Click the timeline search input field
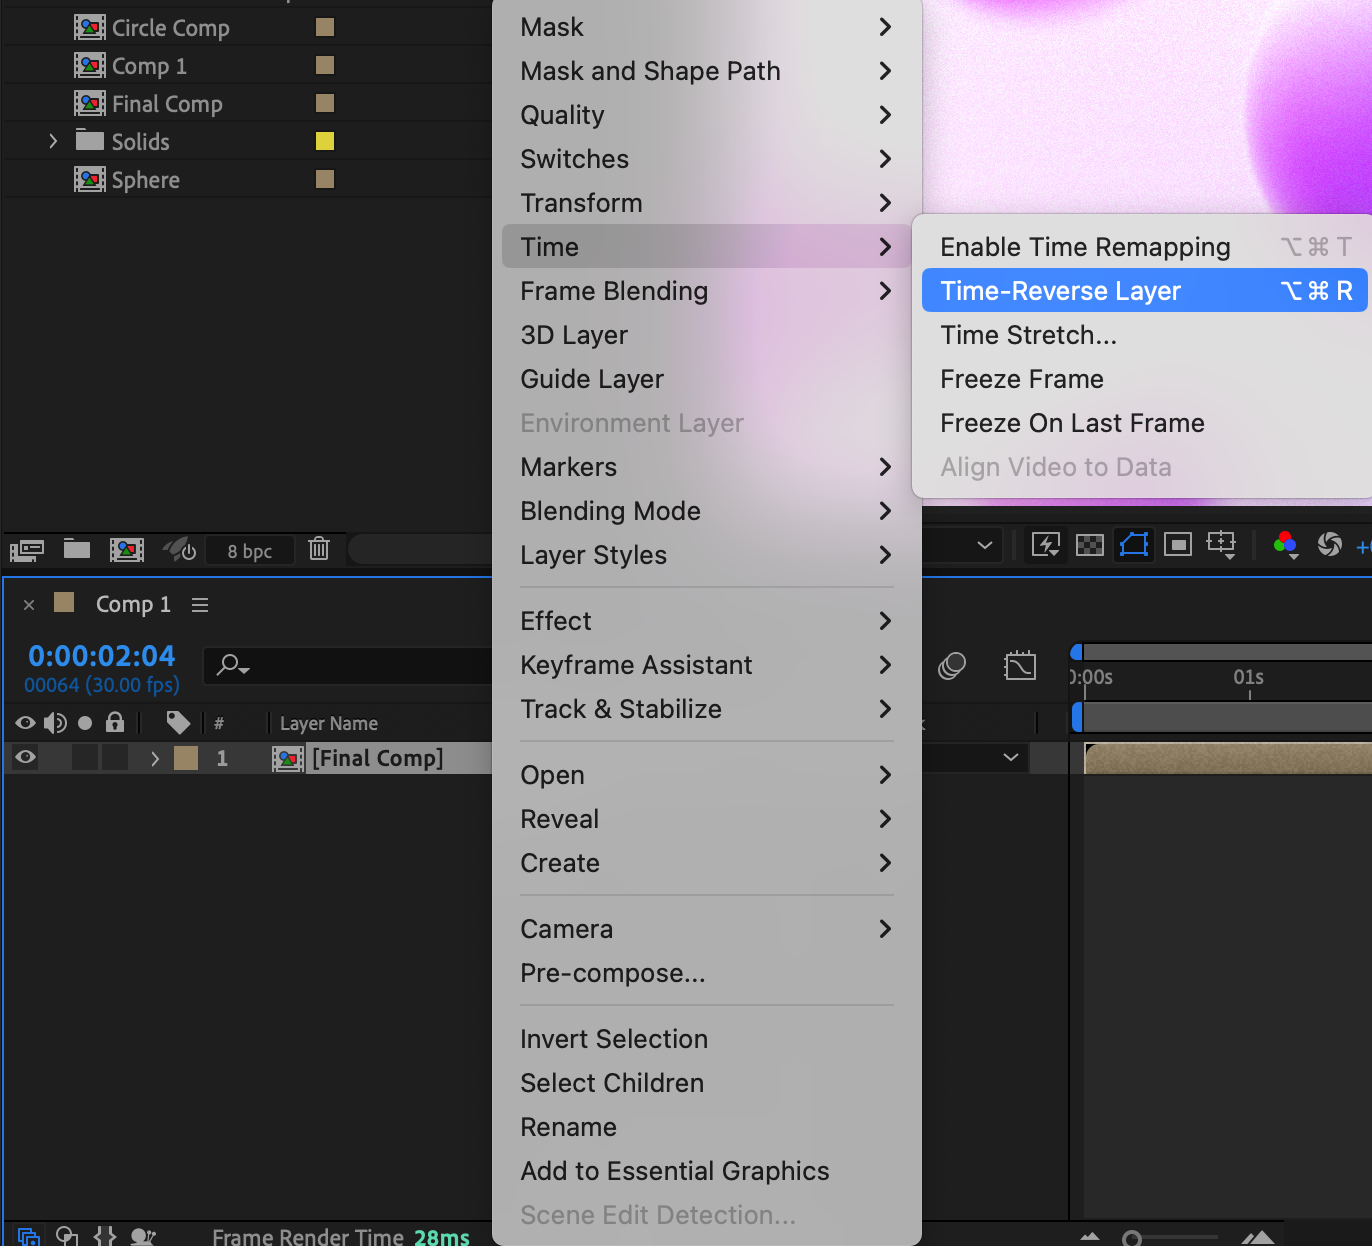Screen dimensions: 1372x1246 pyautogui.click(x=348, y=665)
